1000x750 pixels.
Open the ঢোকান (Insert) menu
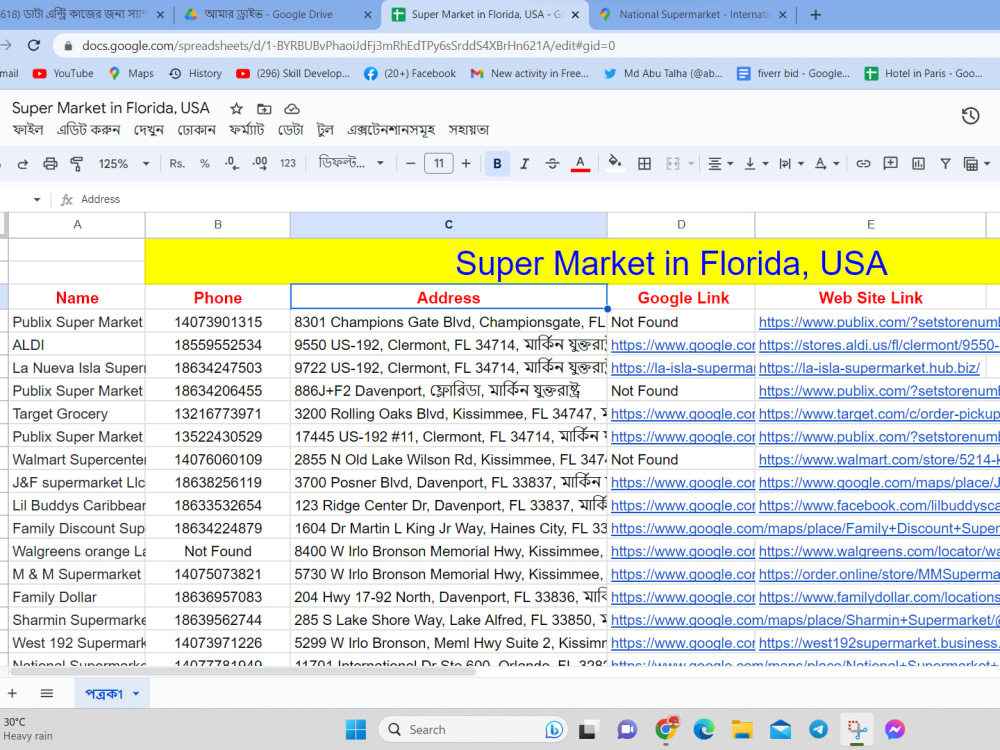pos(196,130)
